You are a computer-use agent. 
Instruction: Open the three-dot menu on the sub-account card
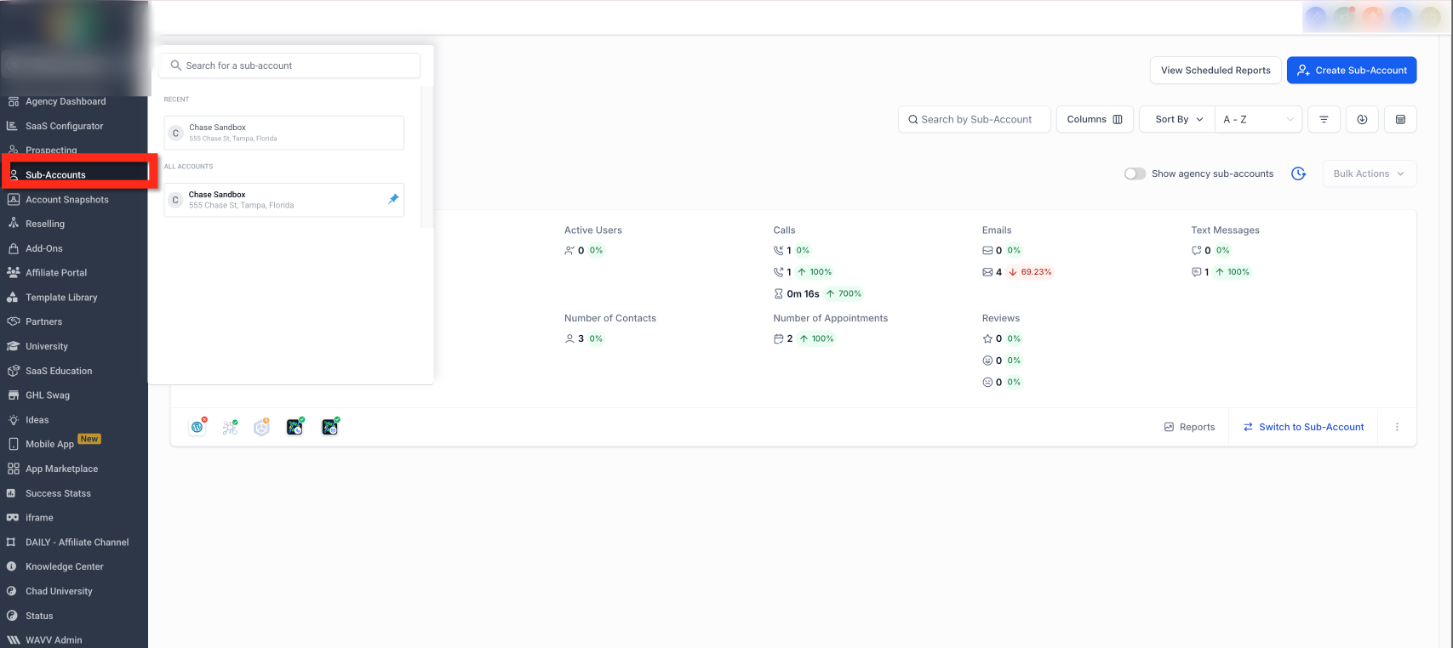pyautogui.click(x=1397, y=427)
